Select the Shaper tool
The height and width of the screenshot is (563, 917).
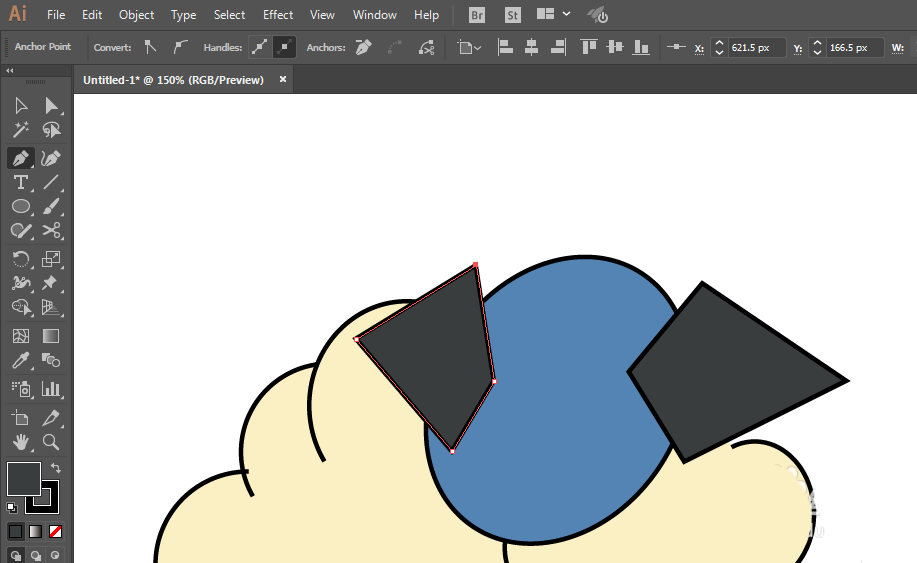tap(20, 230)
